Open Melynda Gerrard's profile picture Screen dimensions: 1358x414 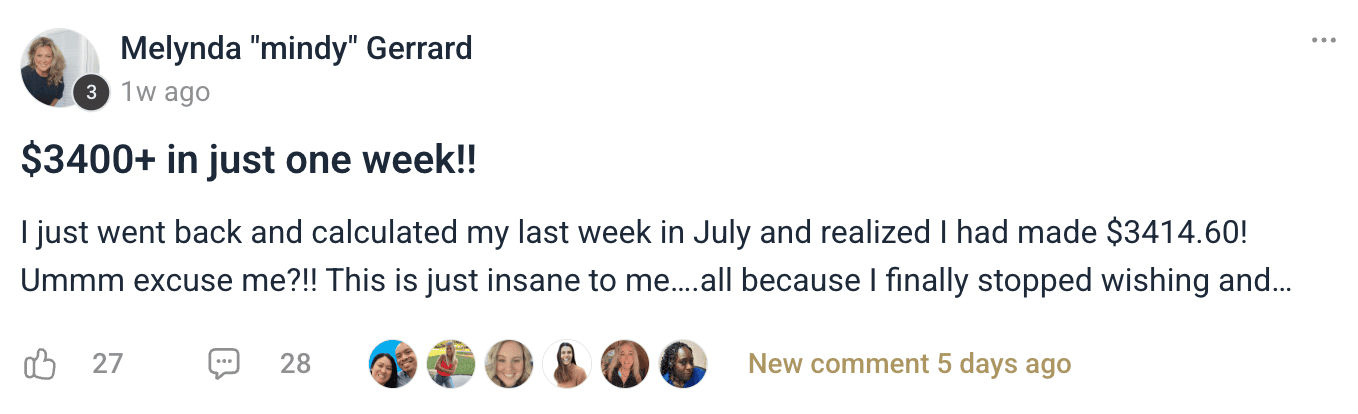point(57,66)
